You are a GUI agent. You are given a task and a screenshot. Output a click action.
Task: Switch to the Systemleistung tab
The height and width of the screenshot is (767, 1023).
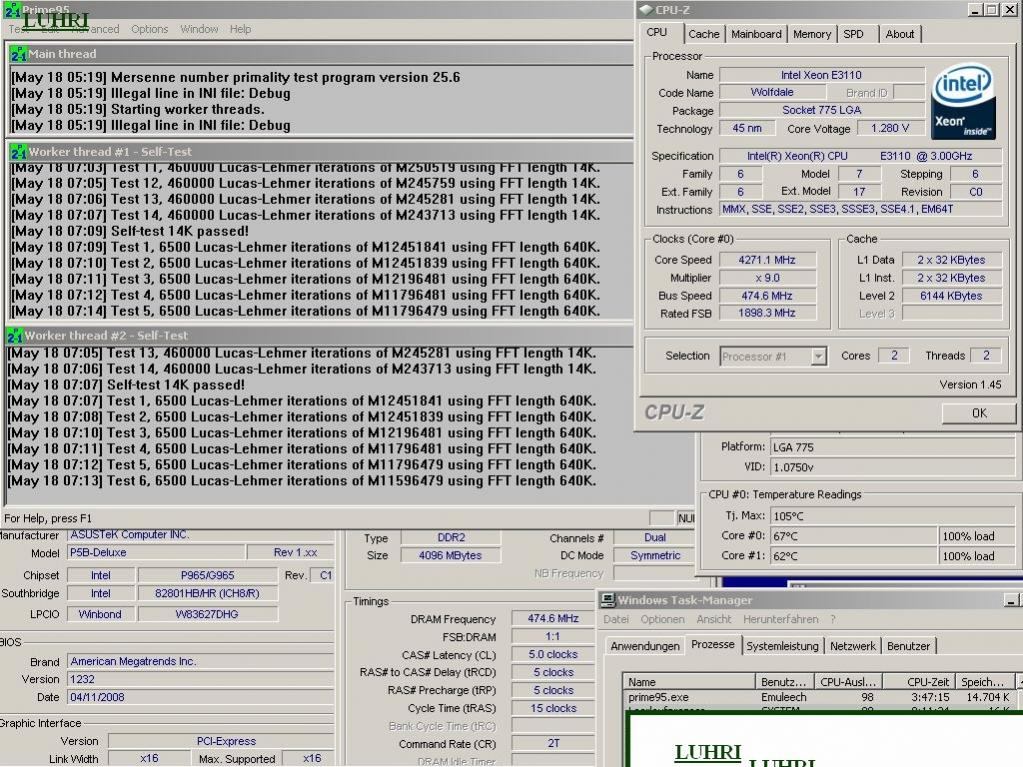pos(782,646)
